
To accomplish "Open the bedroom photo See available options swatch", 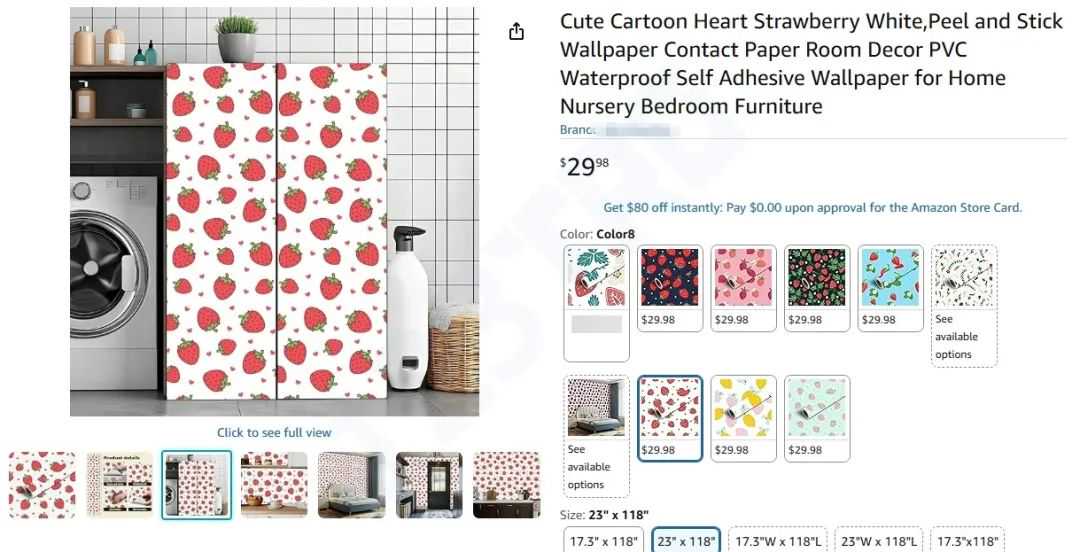I will (x=596, y=436).
